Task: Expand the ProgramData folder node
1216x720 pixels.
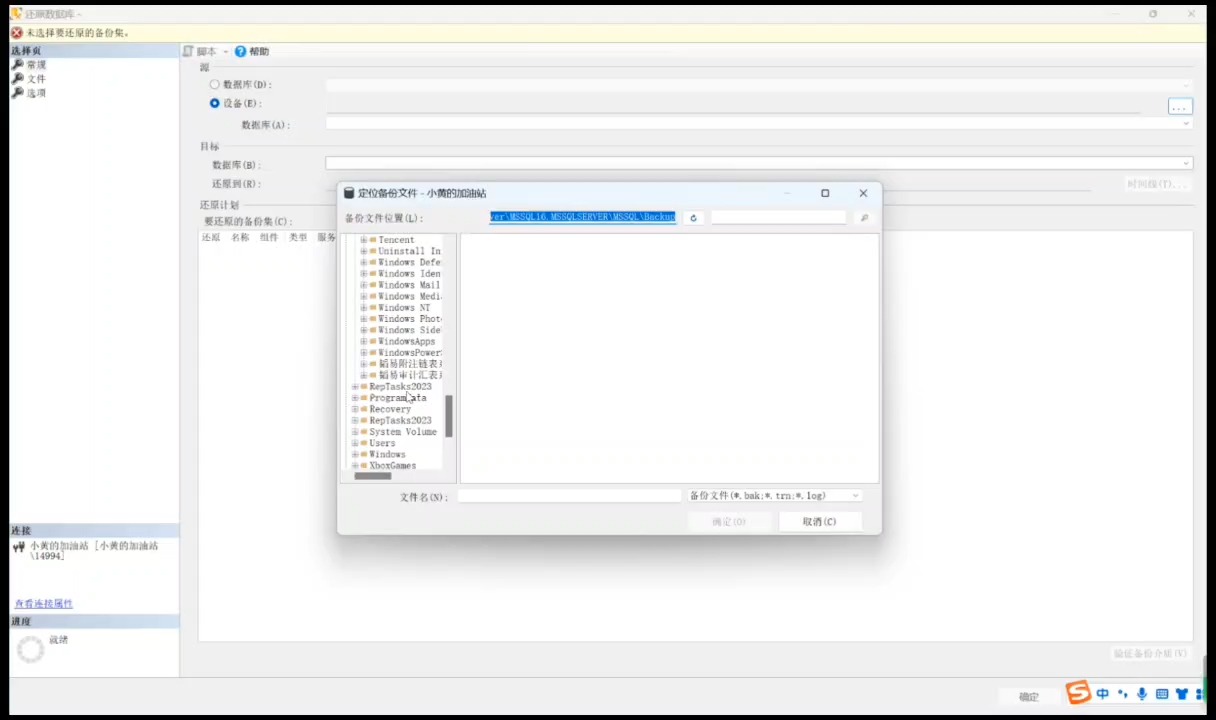Action: (x=355, y=398)
